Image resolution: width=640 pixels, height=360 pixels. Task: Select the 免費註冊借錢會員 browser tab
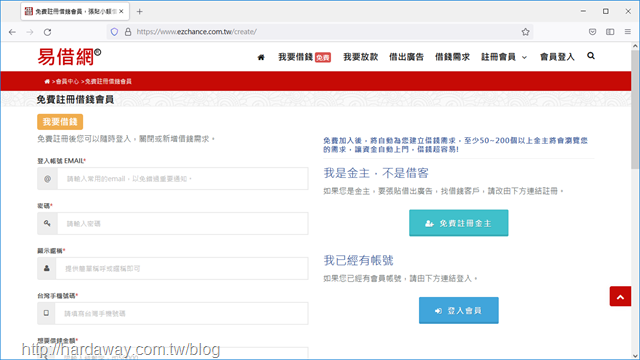[x=75, y=11]
